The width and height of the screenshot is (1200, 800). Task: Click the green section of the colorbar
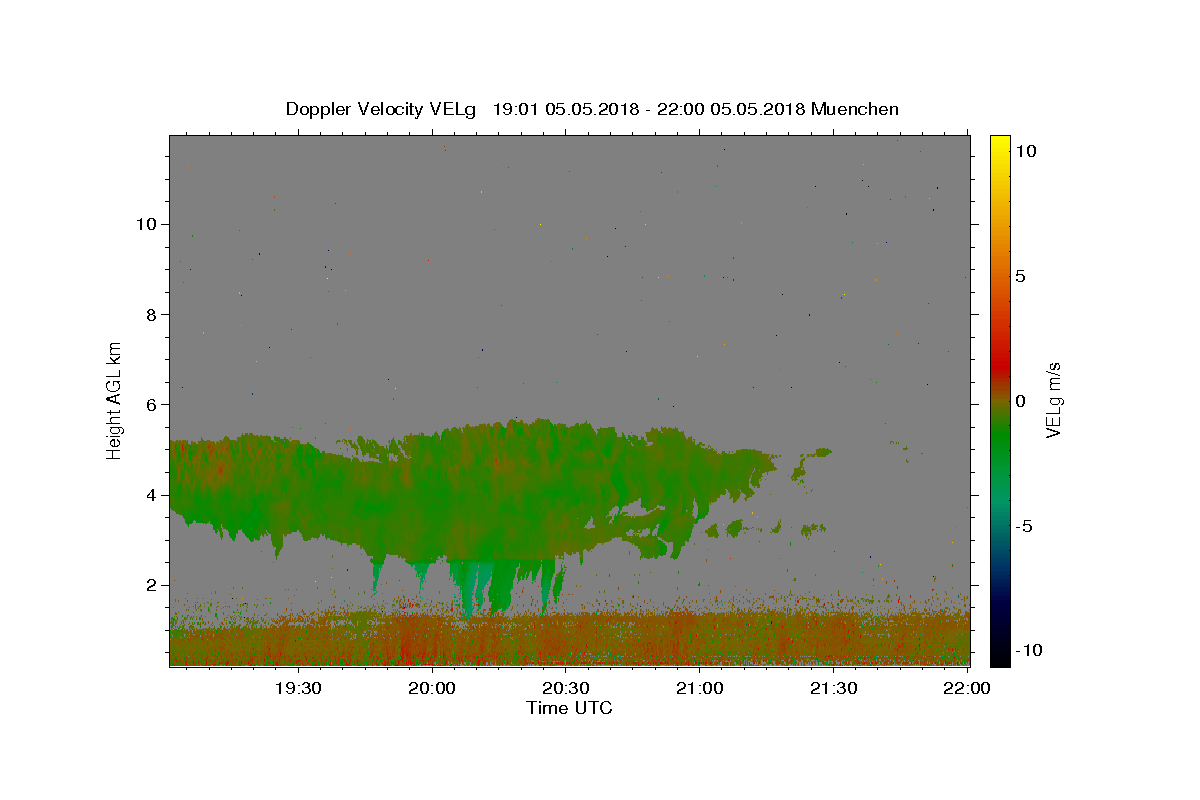[1000, 440]
